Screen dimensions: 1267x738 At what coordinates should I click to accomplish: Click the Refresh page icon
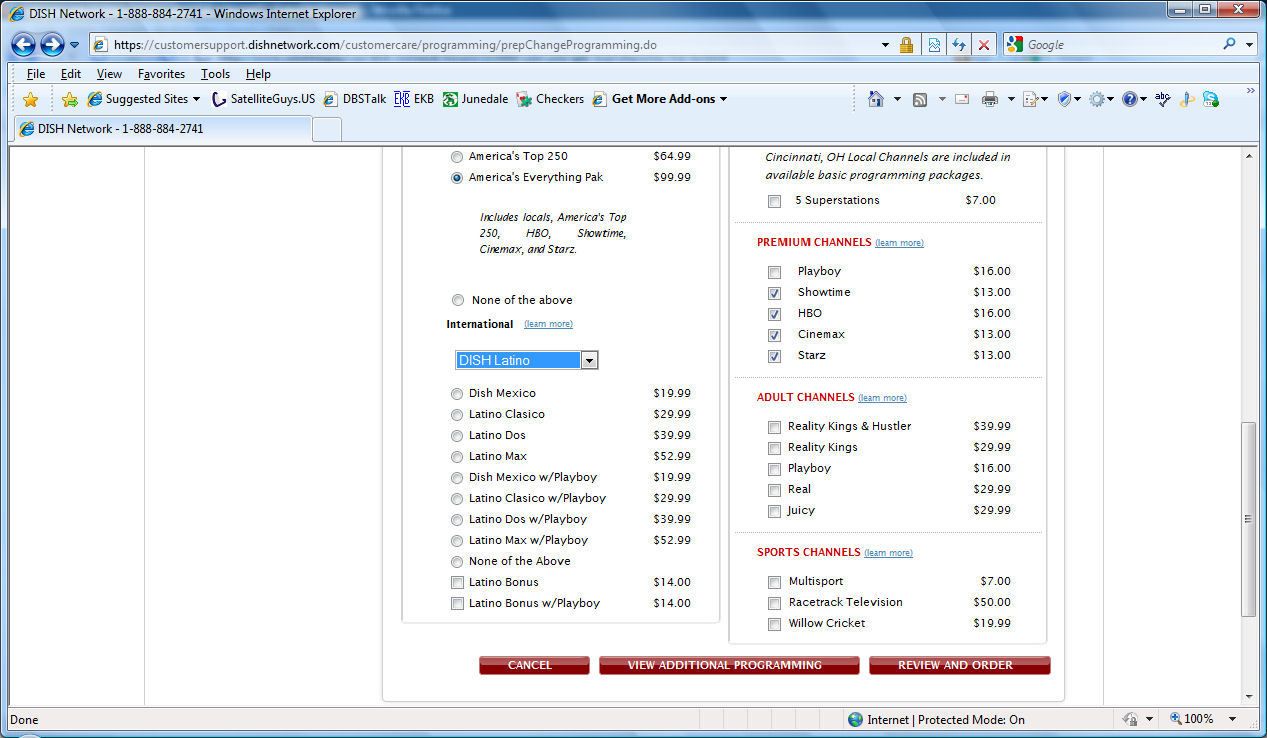click(959, 45)
